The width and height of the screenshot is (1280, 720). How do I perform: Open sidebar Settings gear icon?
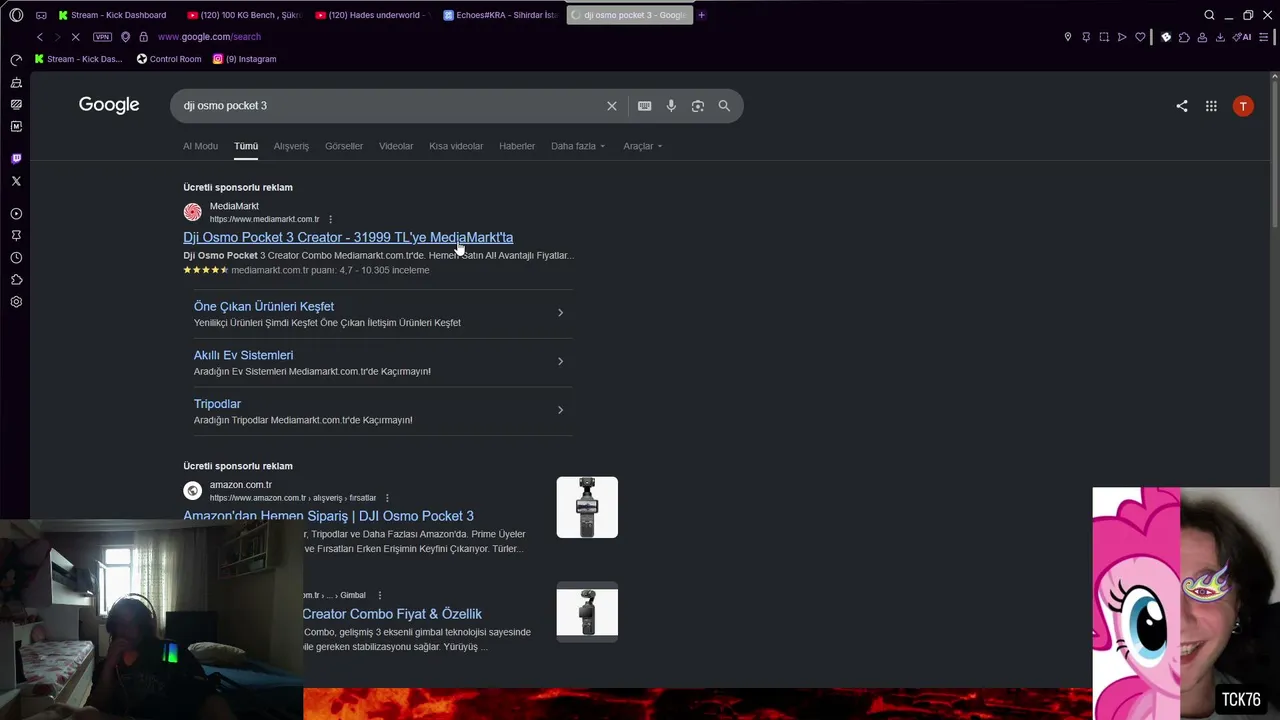click(16, 302)
